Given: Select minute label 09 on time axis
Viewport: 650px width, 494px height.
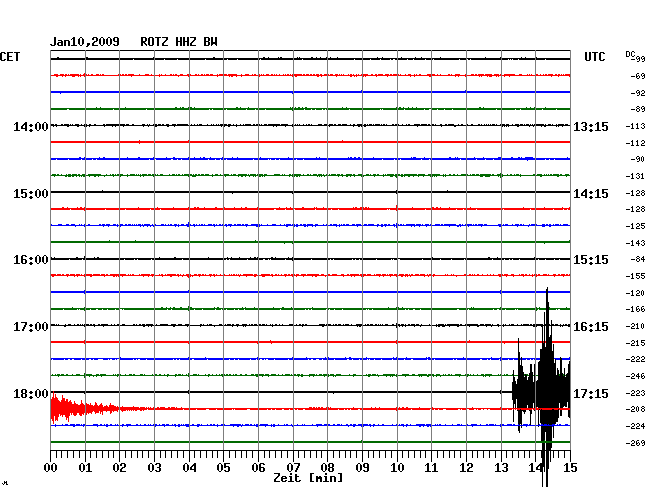Looking at the screenshot, I should (362, 468).
